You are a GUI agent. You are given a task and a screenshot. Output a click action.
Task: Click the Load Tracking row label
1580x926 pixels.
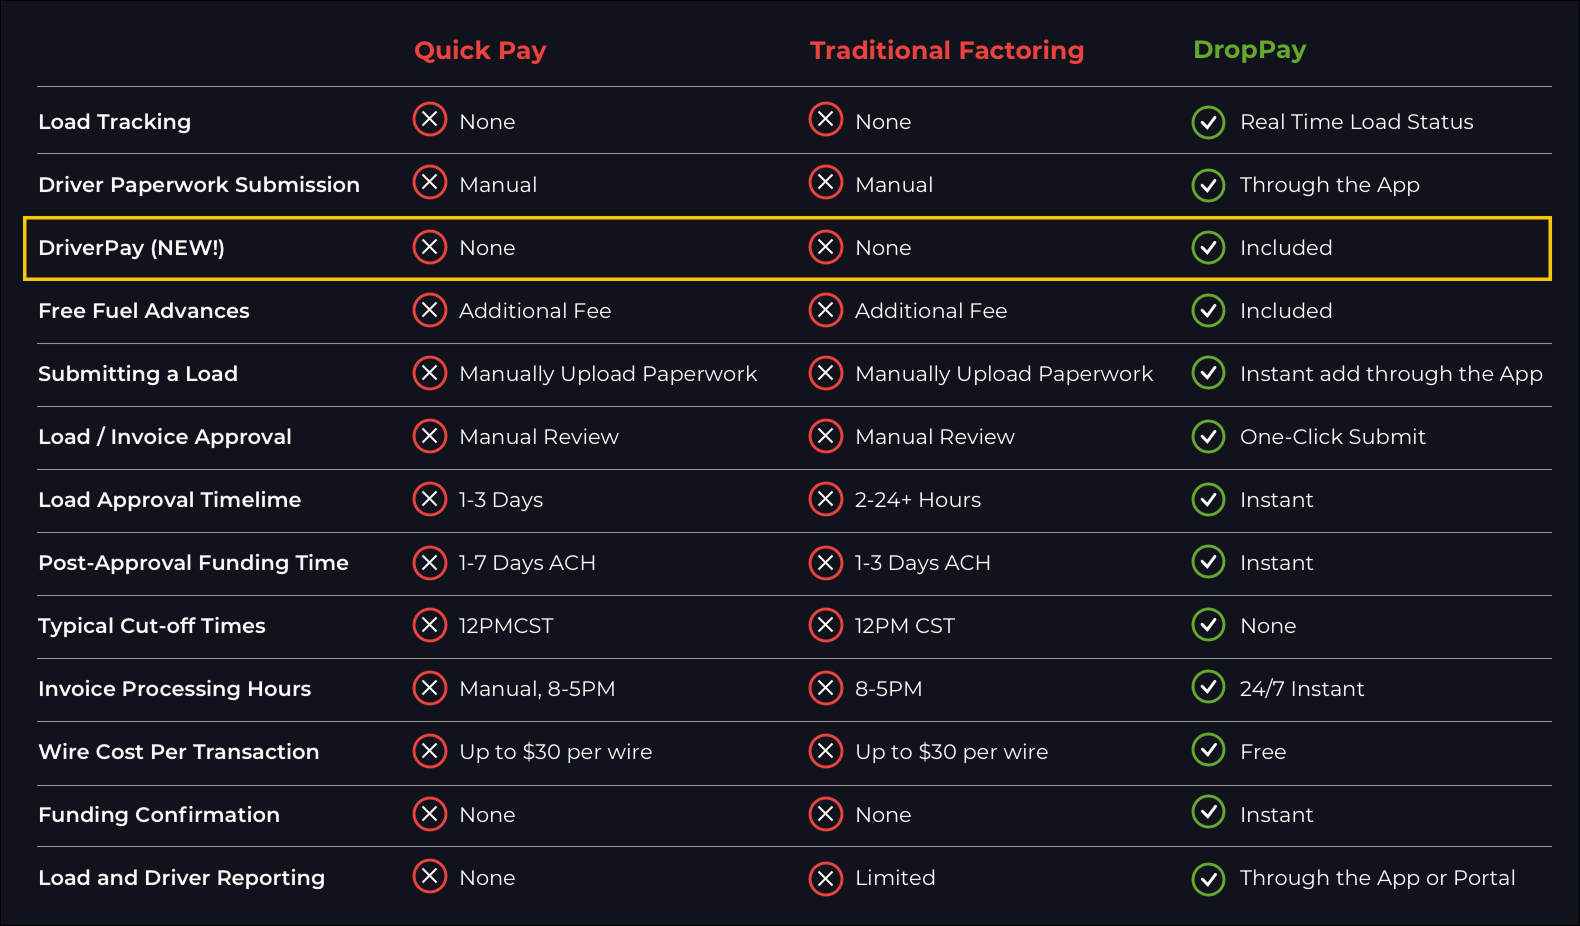[114, 122]
